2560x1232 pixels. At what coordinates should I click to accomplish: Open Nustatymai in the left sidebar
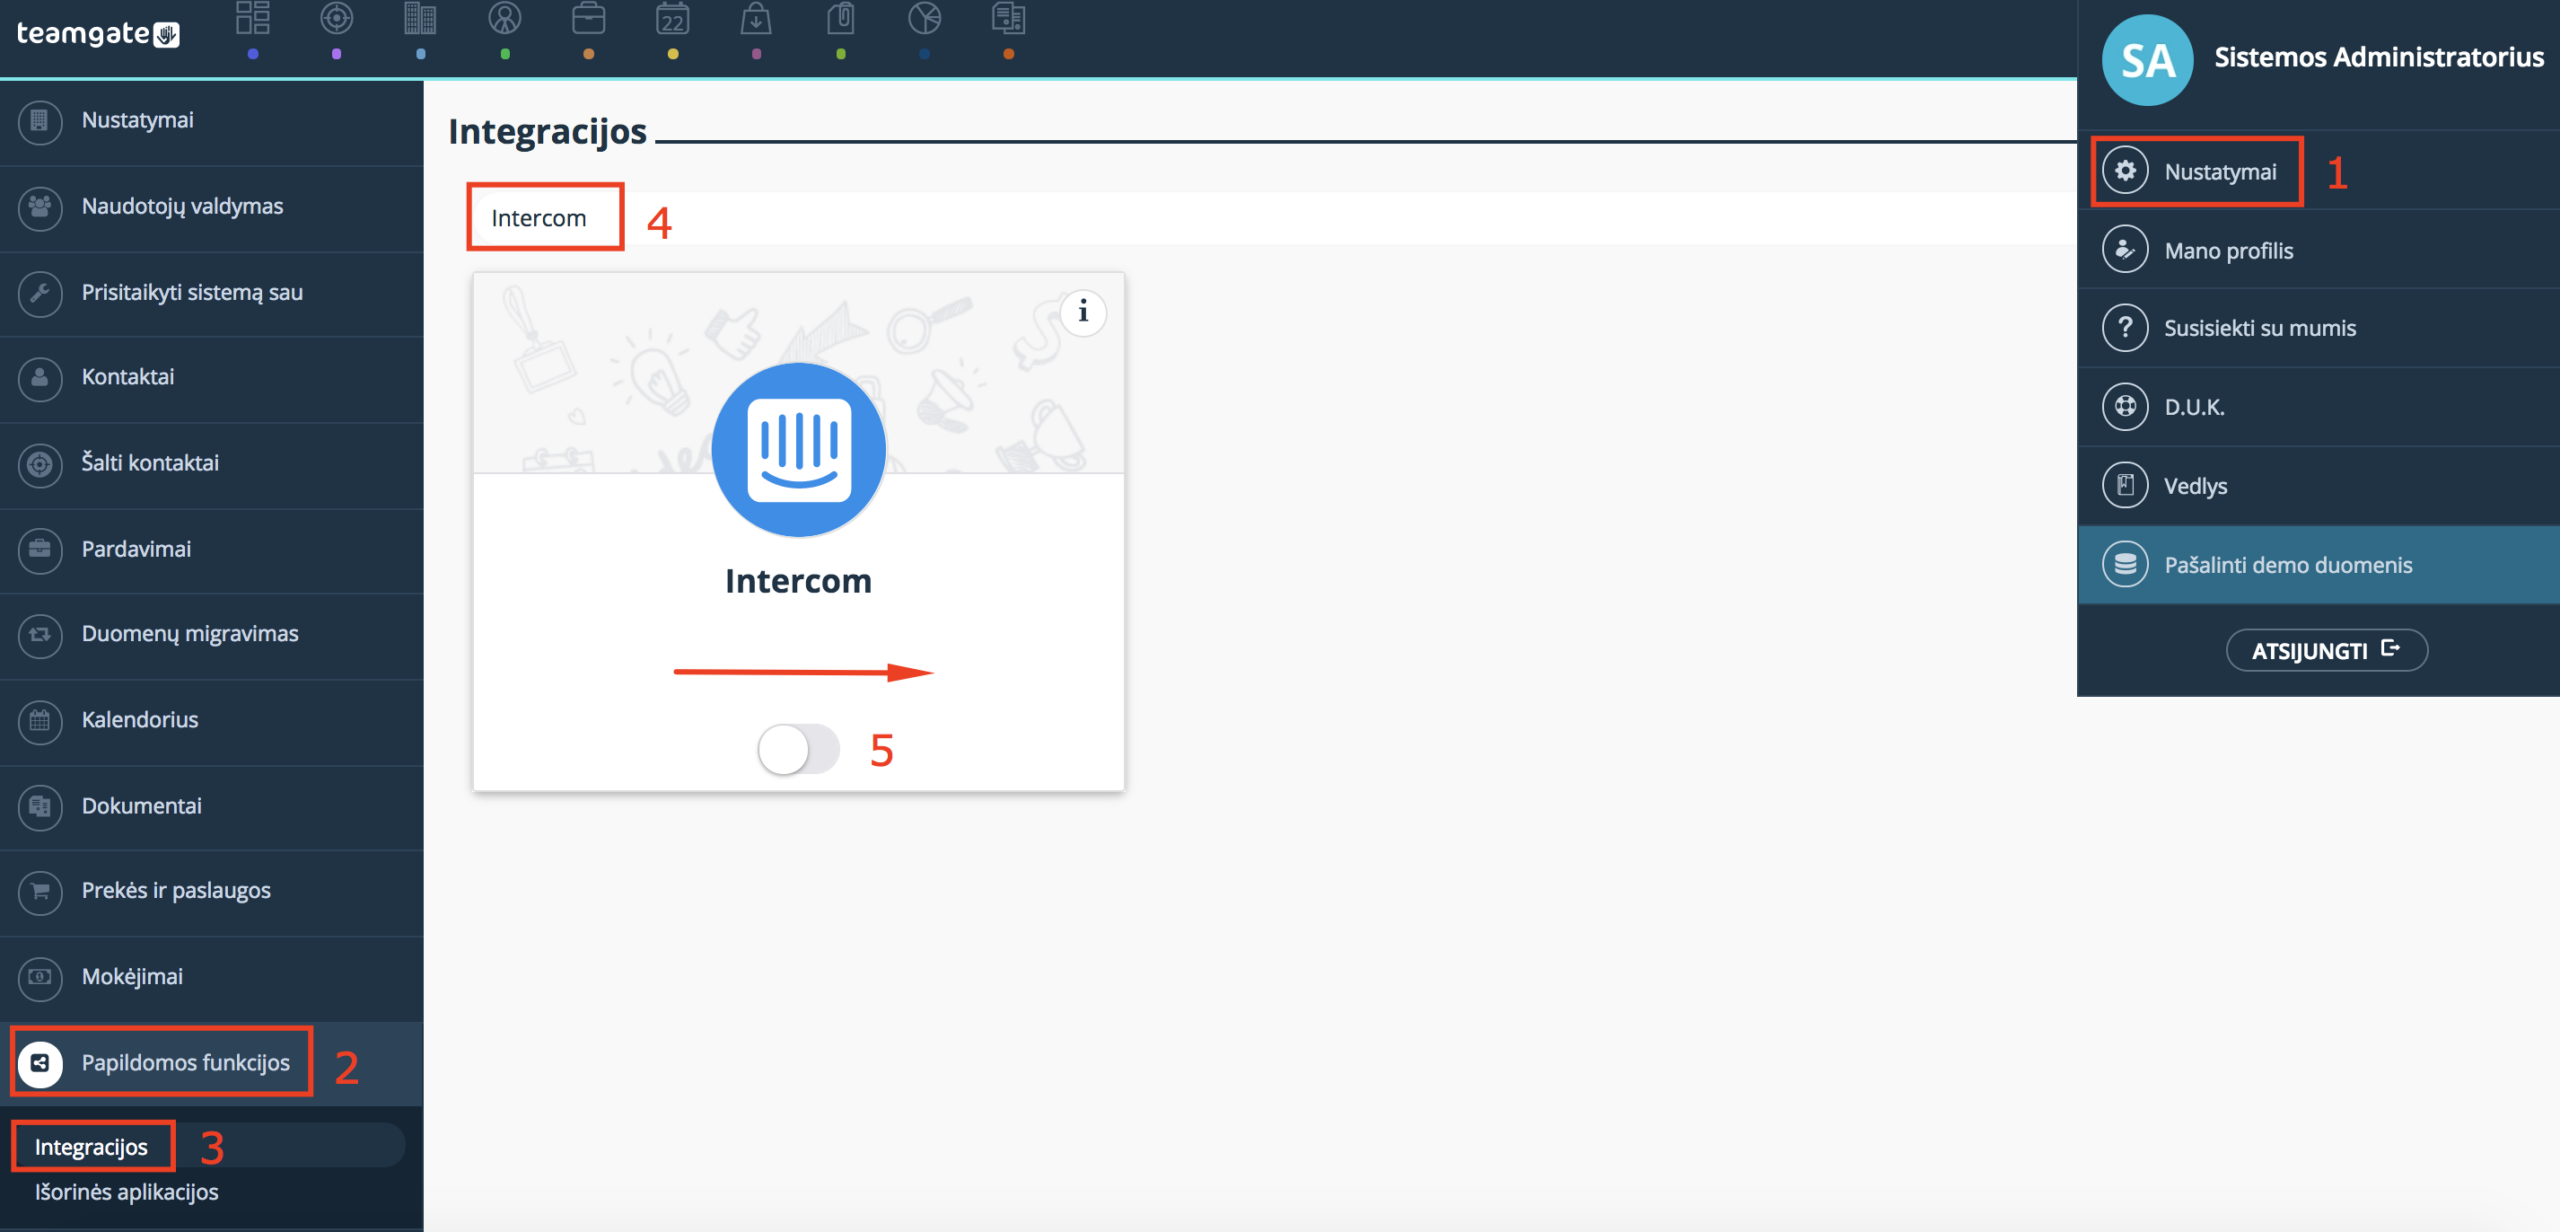coord(211,121)
